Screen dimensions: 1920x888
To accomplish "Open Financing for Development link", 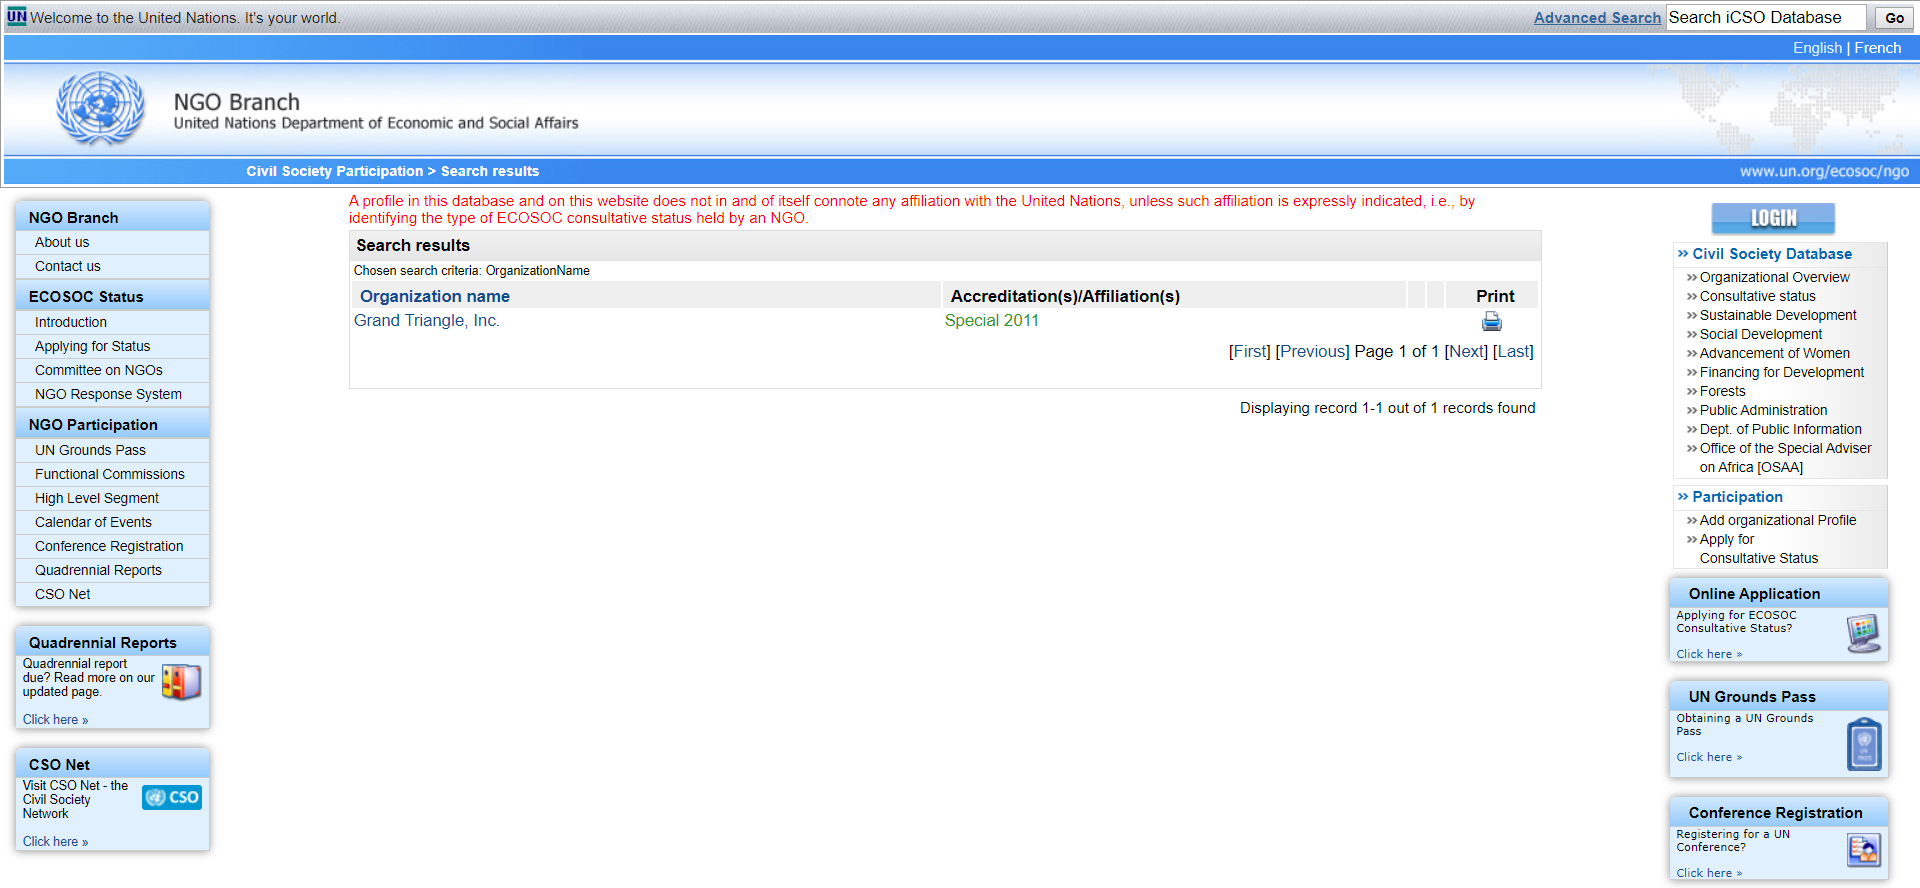I will tap(1782, 372).
